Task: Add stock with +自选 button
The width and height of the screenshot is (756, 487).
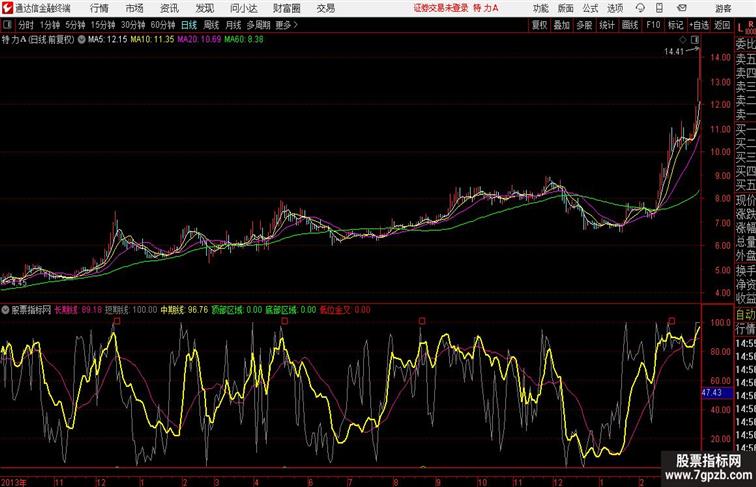Action: click(x=699, y=25)
